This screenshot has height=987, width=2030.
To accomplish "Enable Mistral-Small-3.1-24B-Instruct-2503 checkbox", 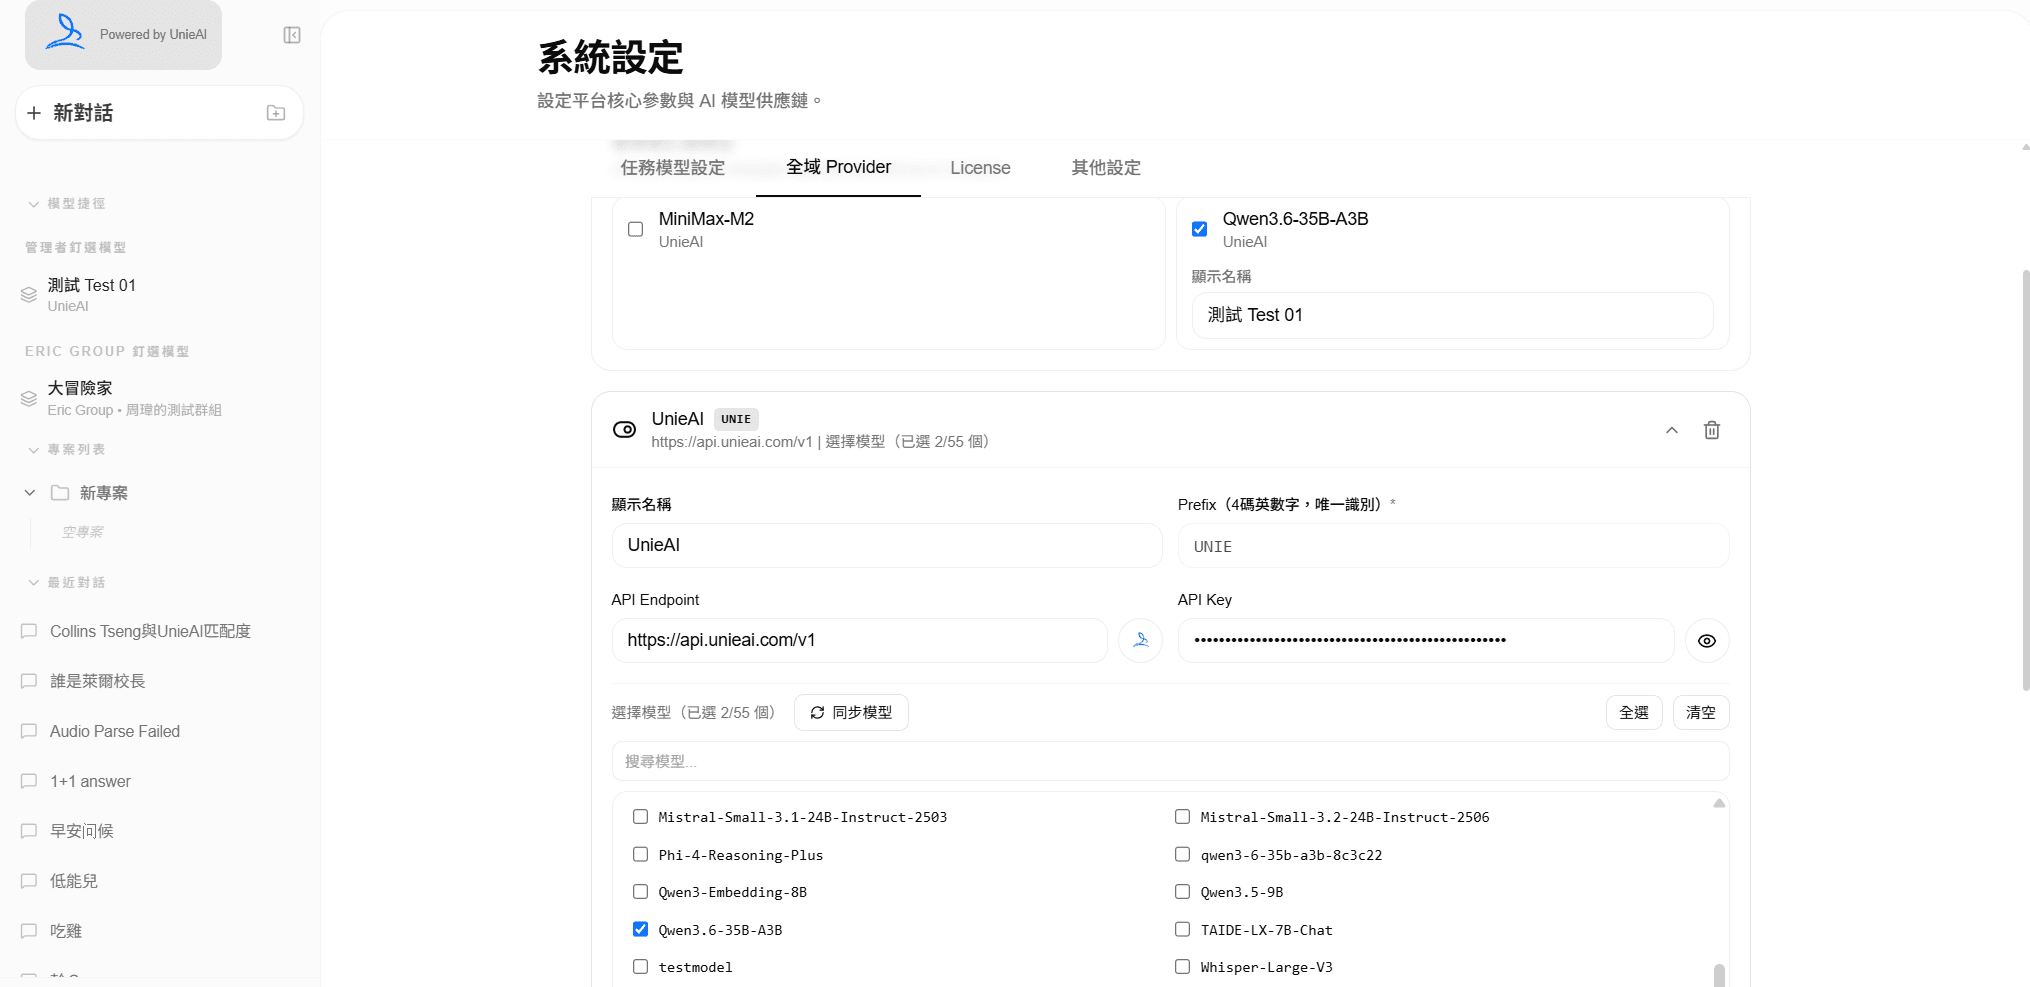I will pos(640,817).
